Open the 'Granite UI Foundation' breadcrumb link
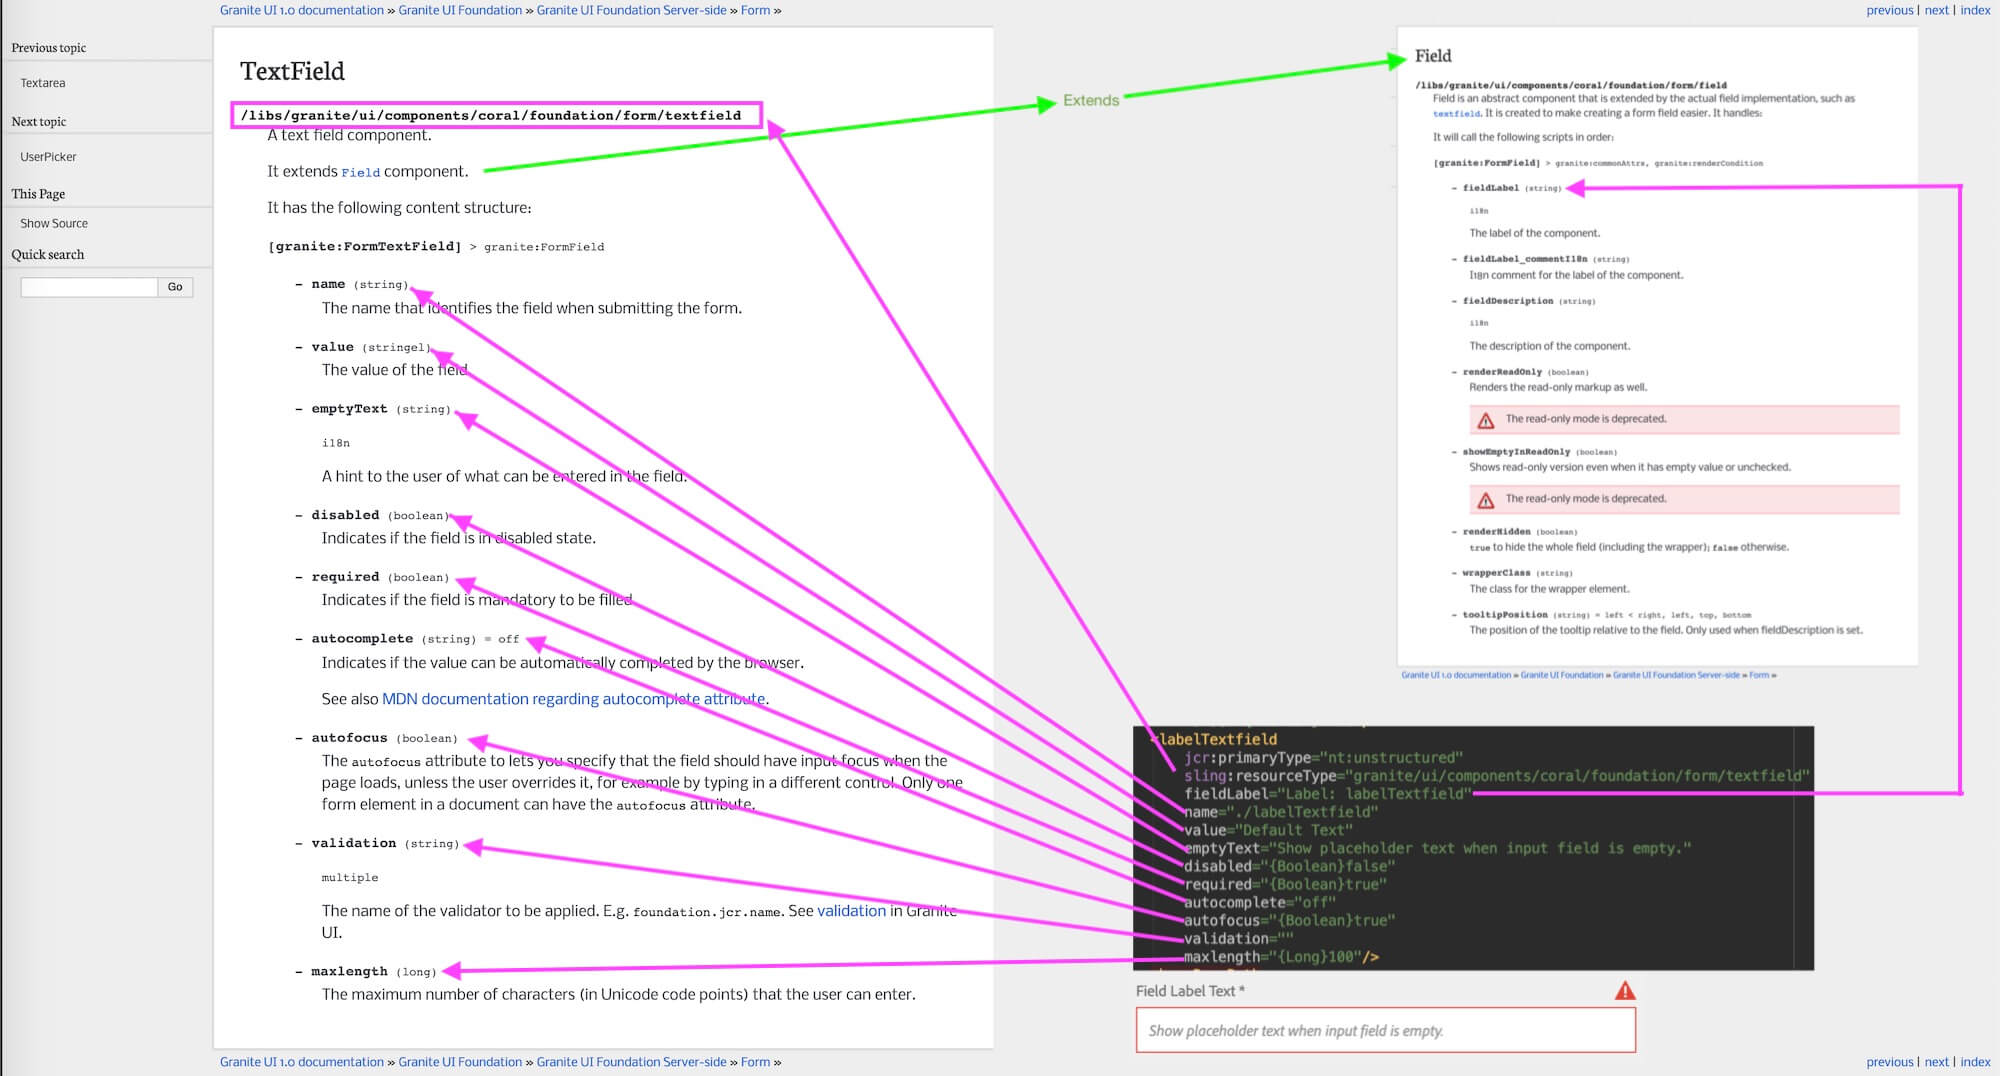This screenshot has width=2000, height=1076. 460,10
